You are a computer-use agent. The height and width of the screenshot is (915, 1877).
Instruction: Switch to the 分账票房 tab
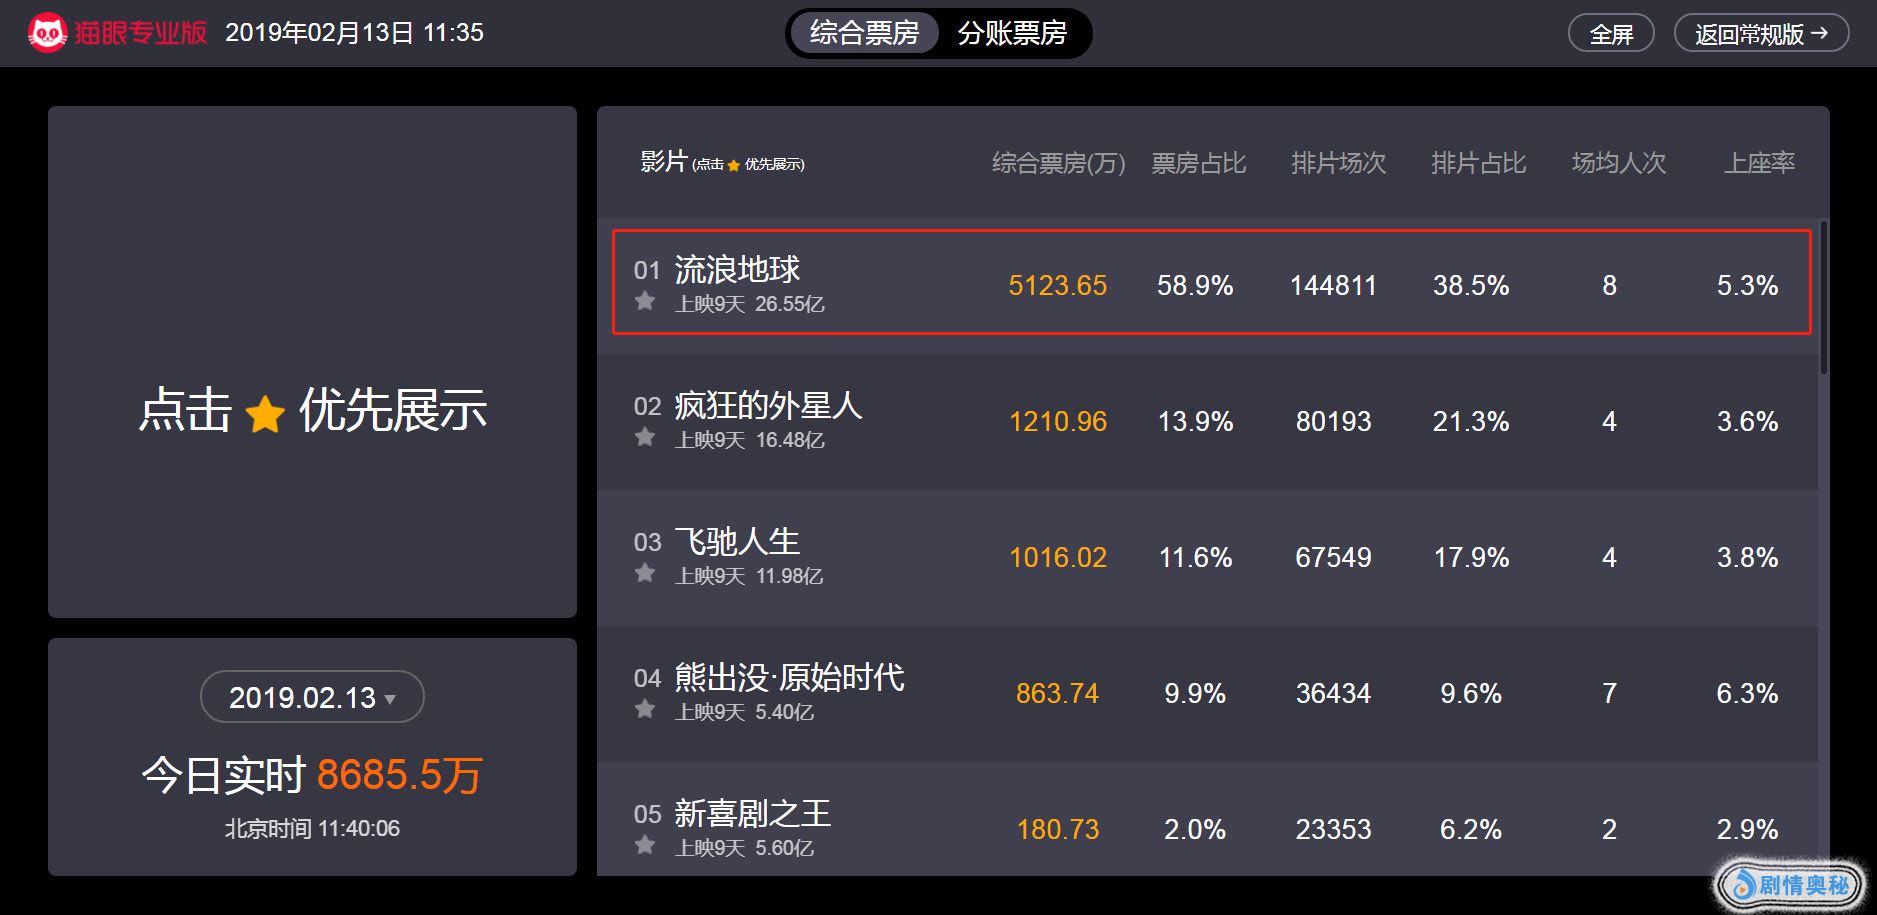[x=1012, y=33]
